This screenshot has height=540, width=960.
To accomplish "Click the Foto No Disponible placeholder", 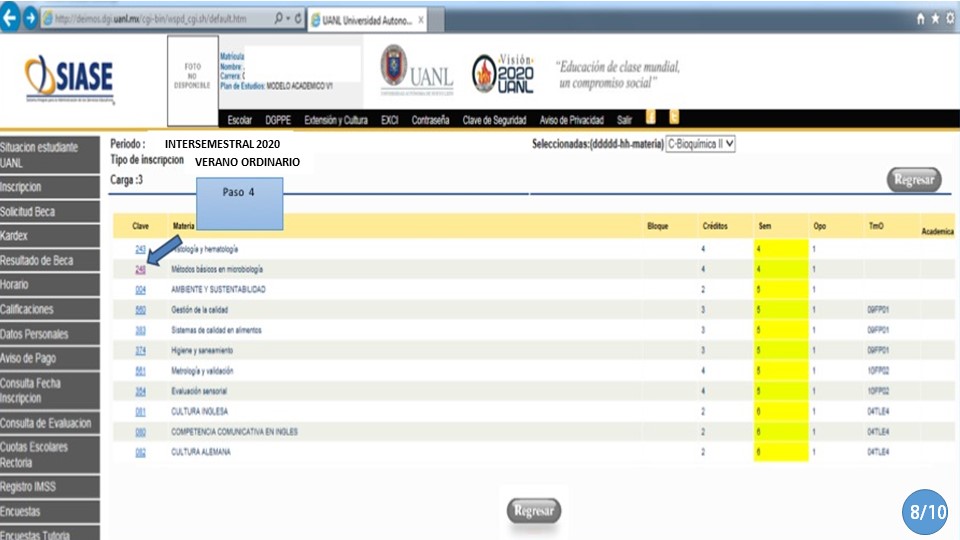I will coord(193,80).
